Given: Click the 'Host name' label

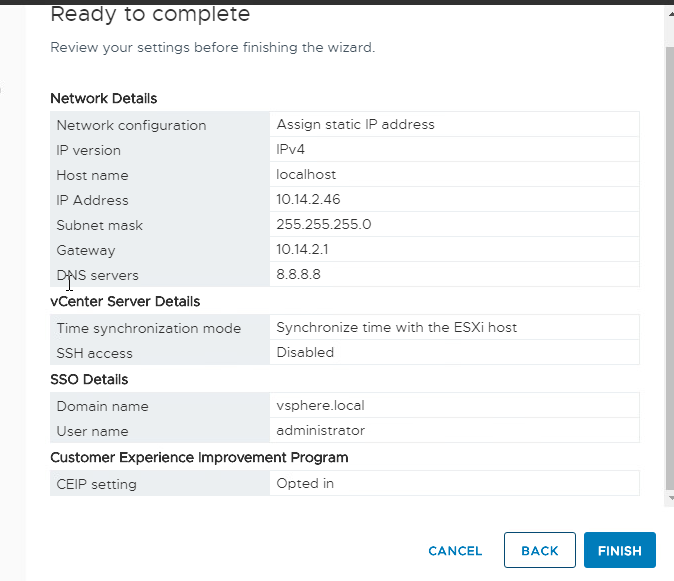Looking at the screenshot, I should click(92, 175).
